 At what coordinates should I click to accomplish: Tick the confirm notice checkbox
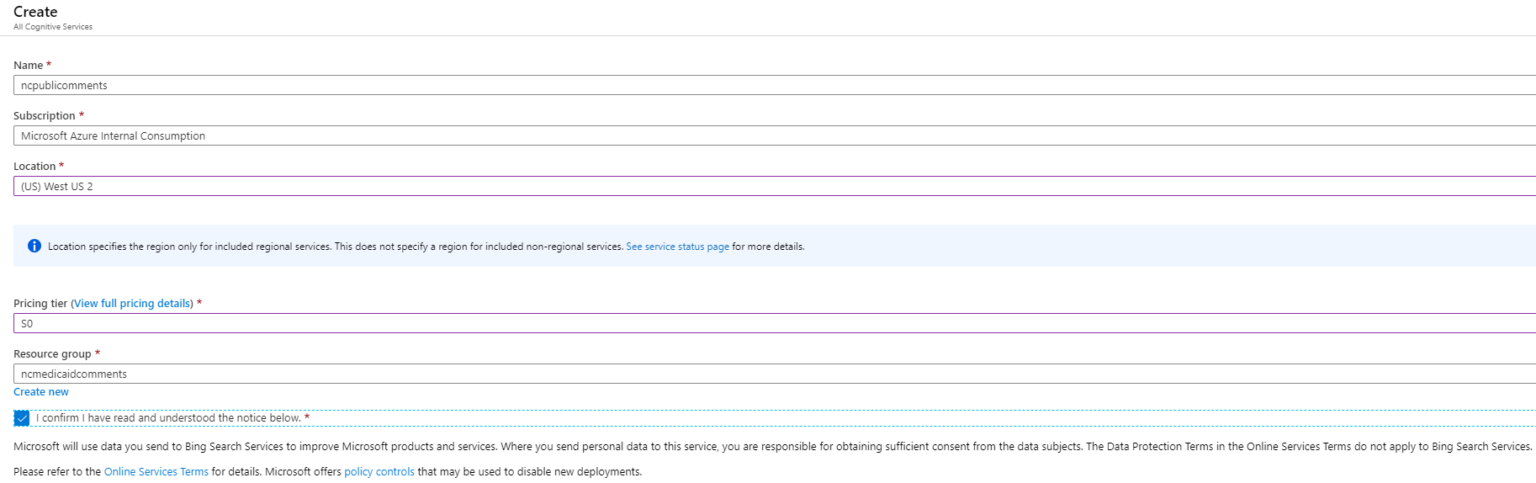pyautogui.click(x=22, y=418)
